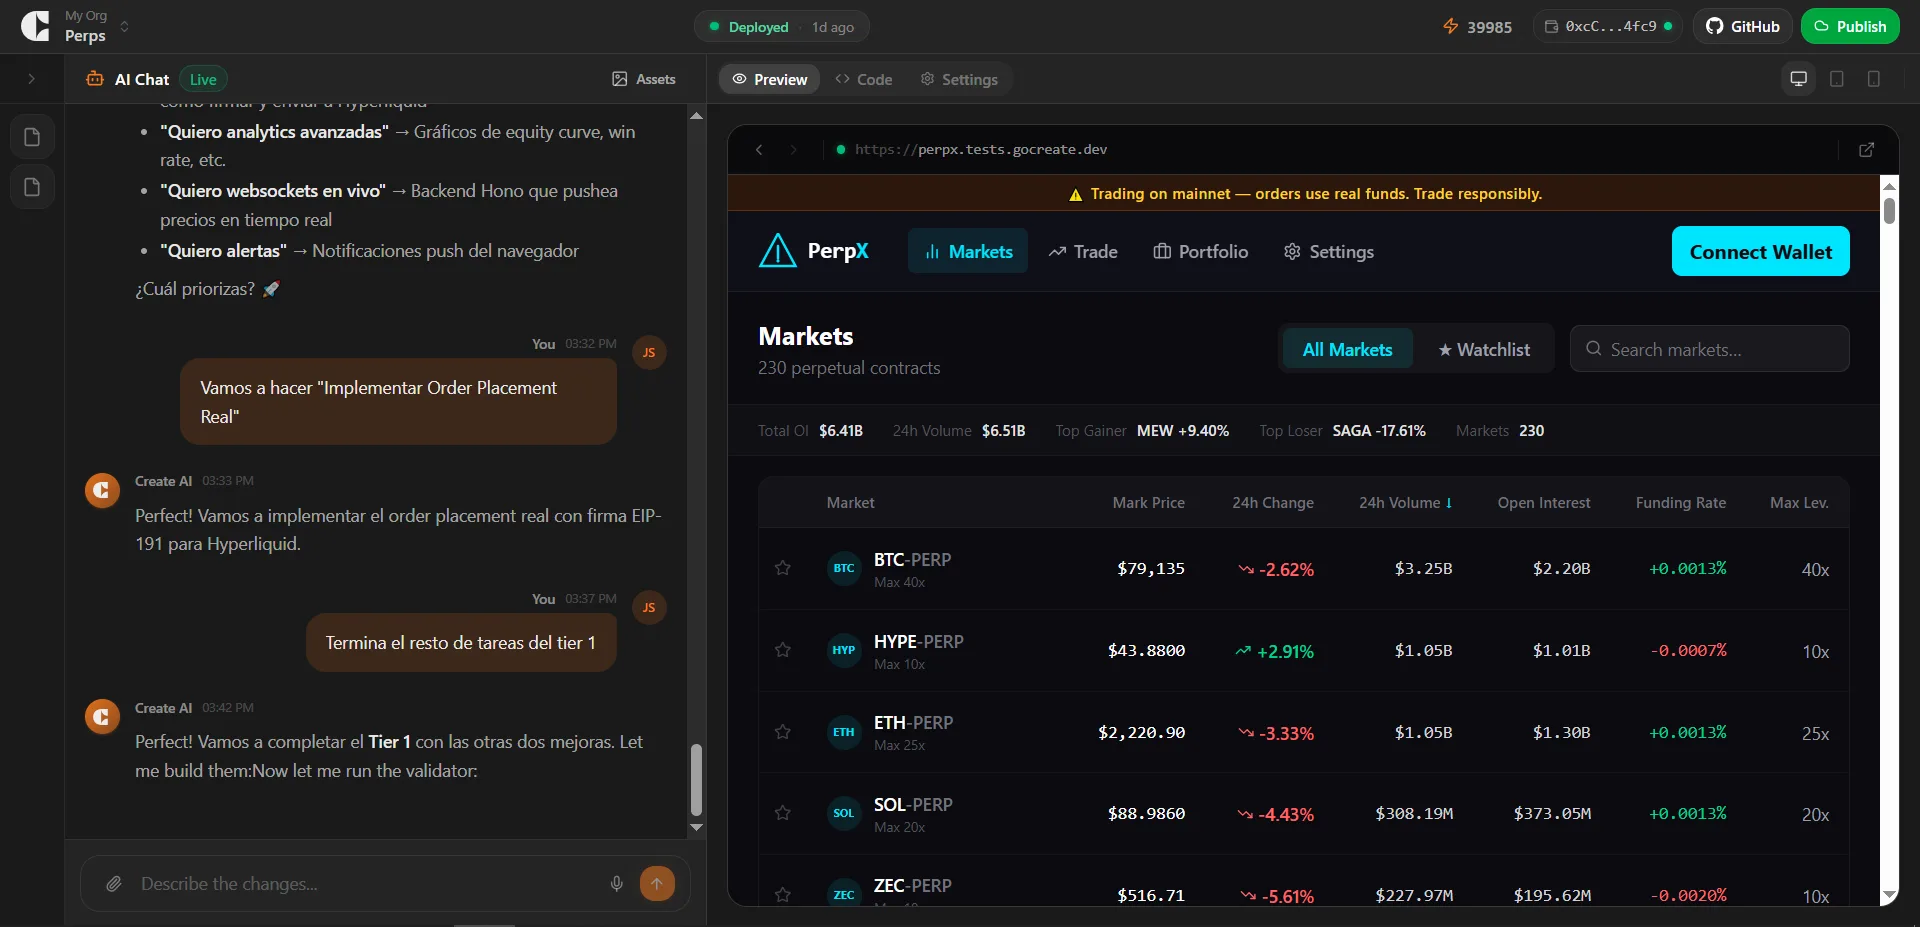This screenshot has width=1920, height=927.
Task: Go back in the preview browser
Action: point(759,150)
